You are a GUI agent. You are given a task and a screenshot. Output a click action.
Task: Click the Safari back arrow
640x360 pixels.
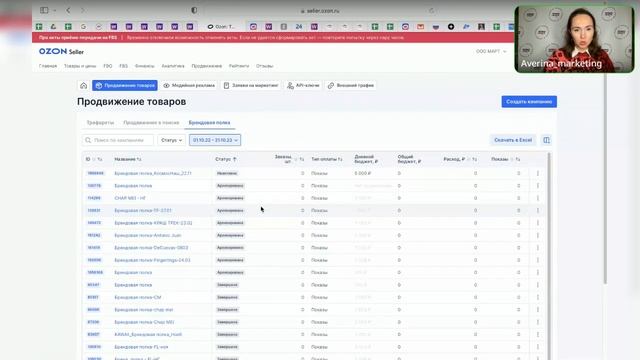pos(68,10)
